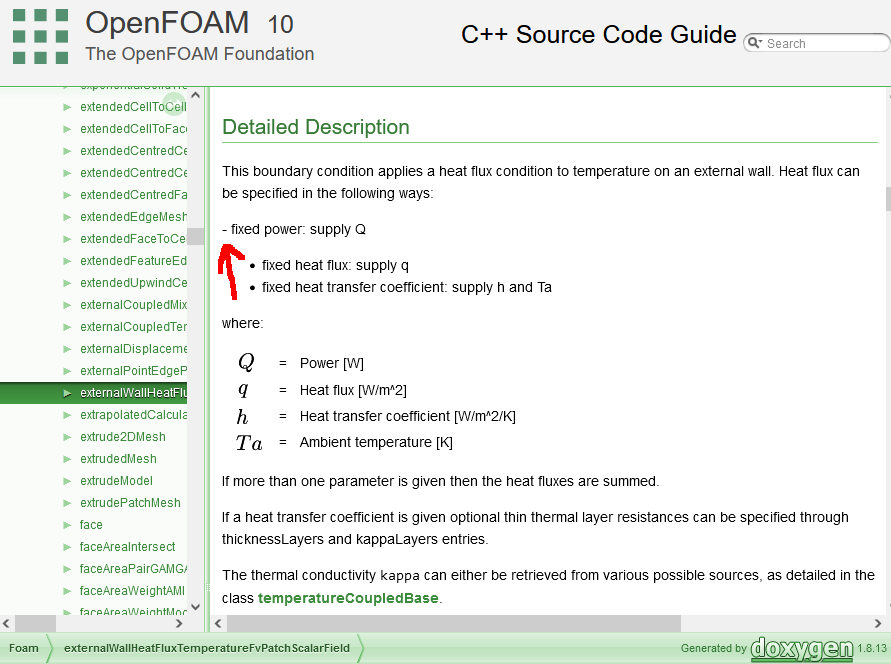Expand the externalCoupledTemperature tree arrow
Image resolution: width=891 pixels, height=664 pixels.
click(67, 327)
